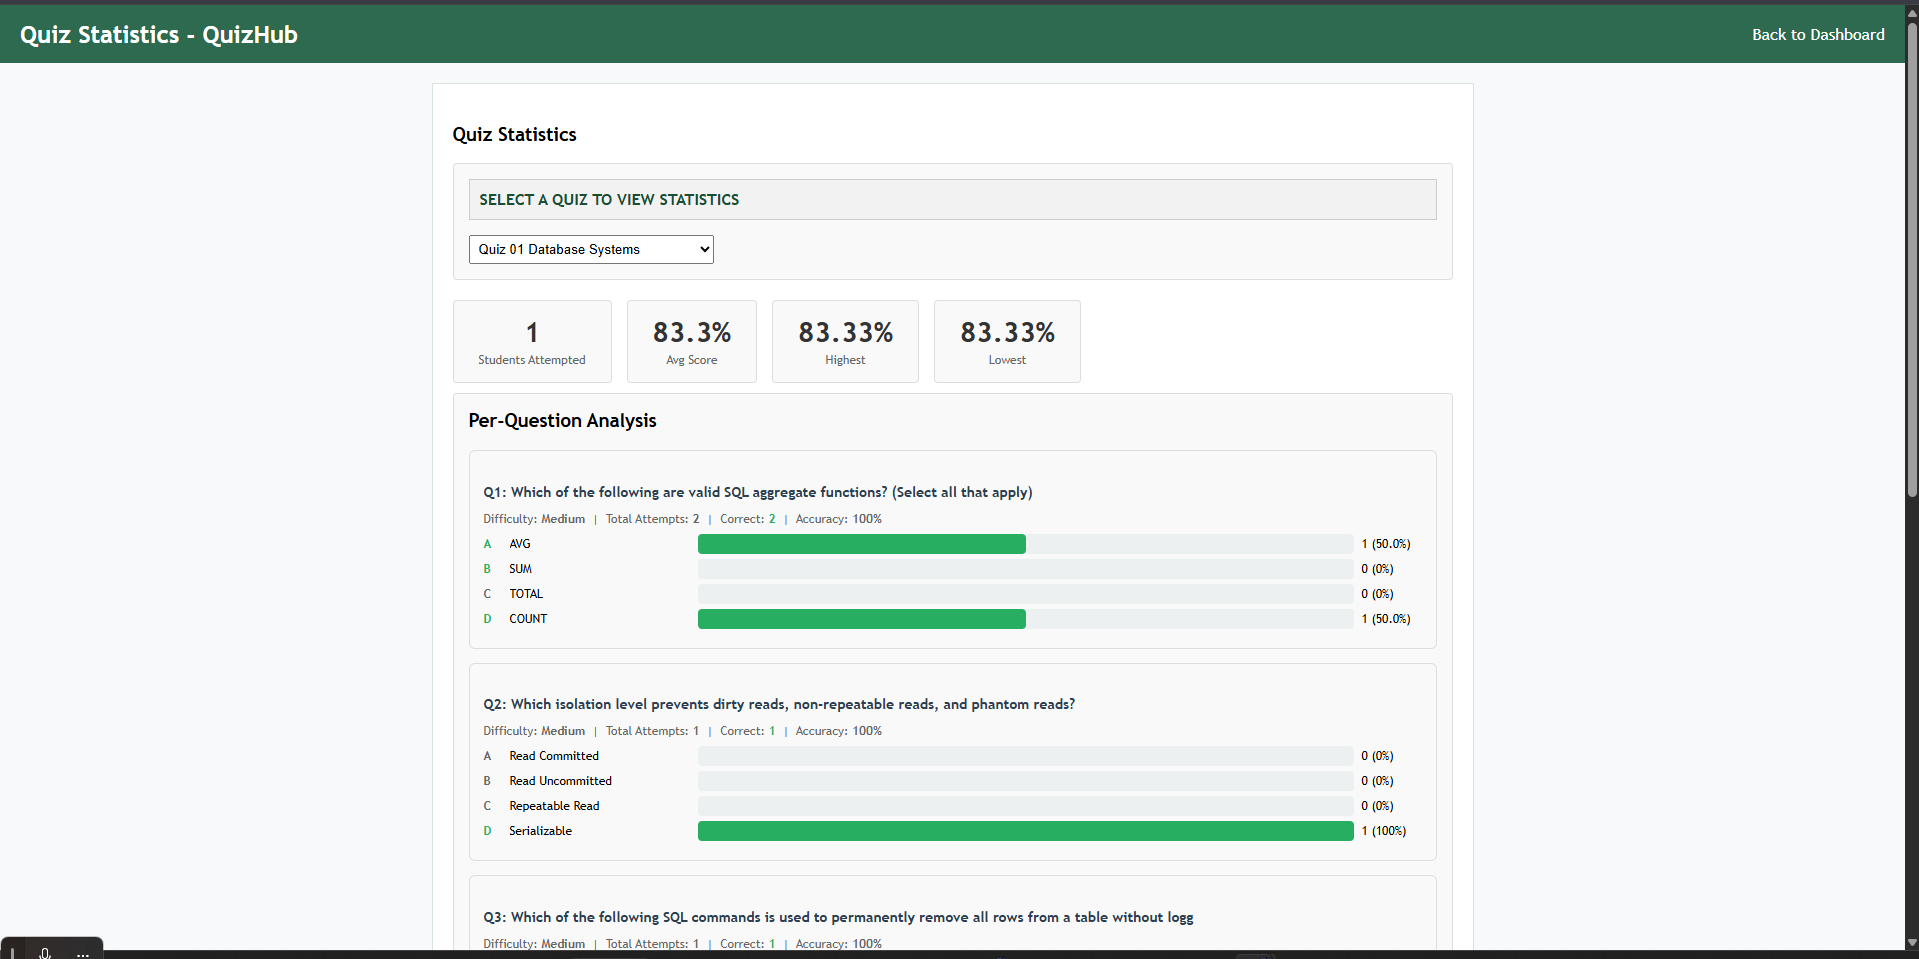Click "Total Attempts: 1" under Q3
The image size is (1919, 959).
point(652,944)
